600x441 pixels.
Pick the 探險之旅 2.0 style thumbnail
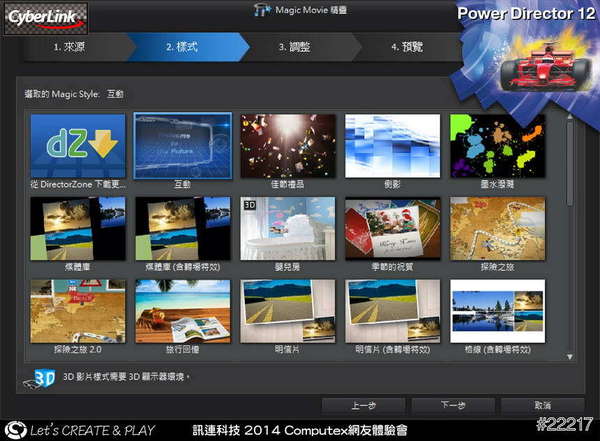coord(78,311)
